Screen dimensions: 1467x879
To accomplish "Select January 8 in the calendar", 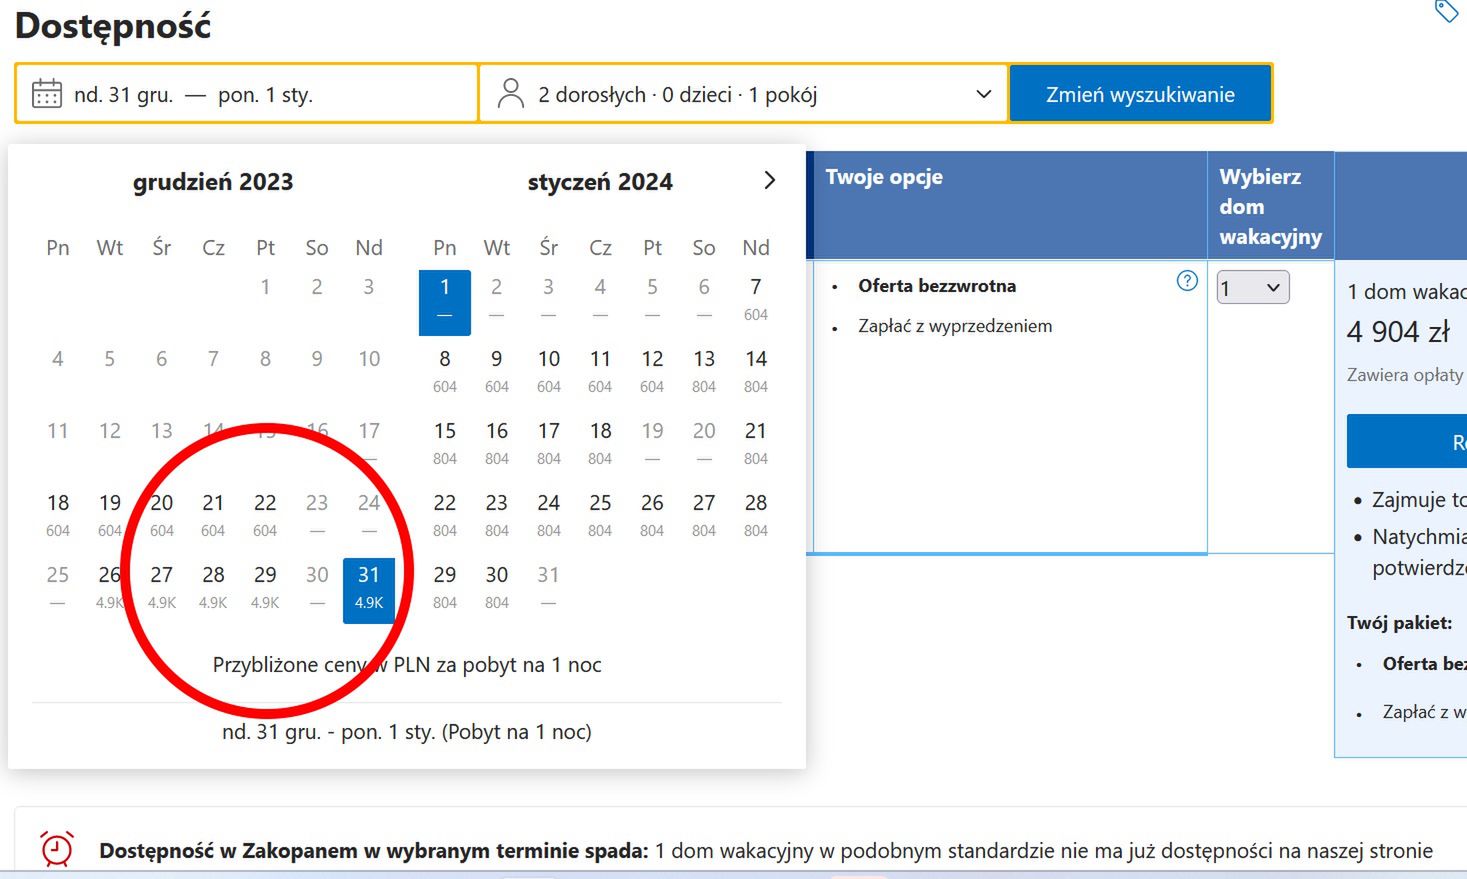I will (444, 358).
